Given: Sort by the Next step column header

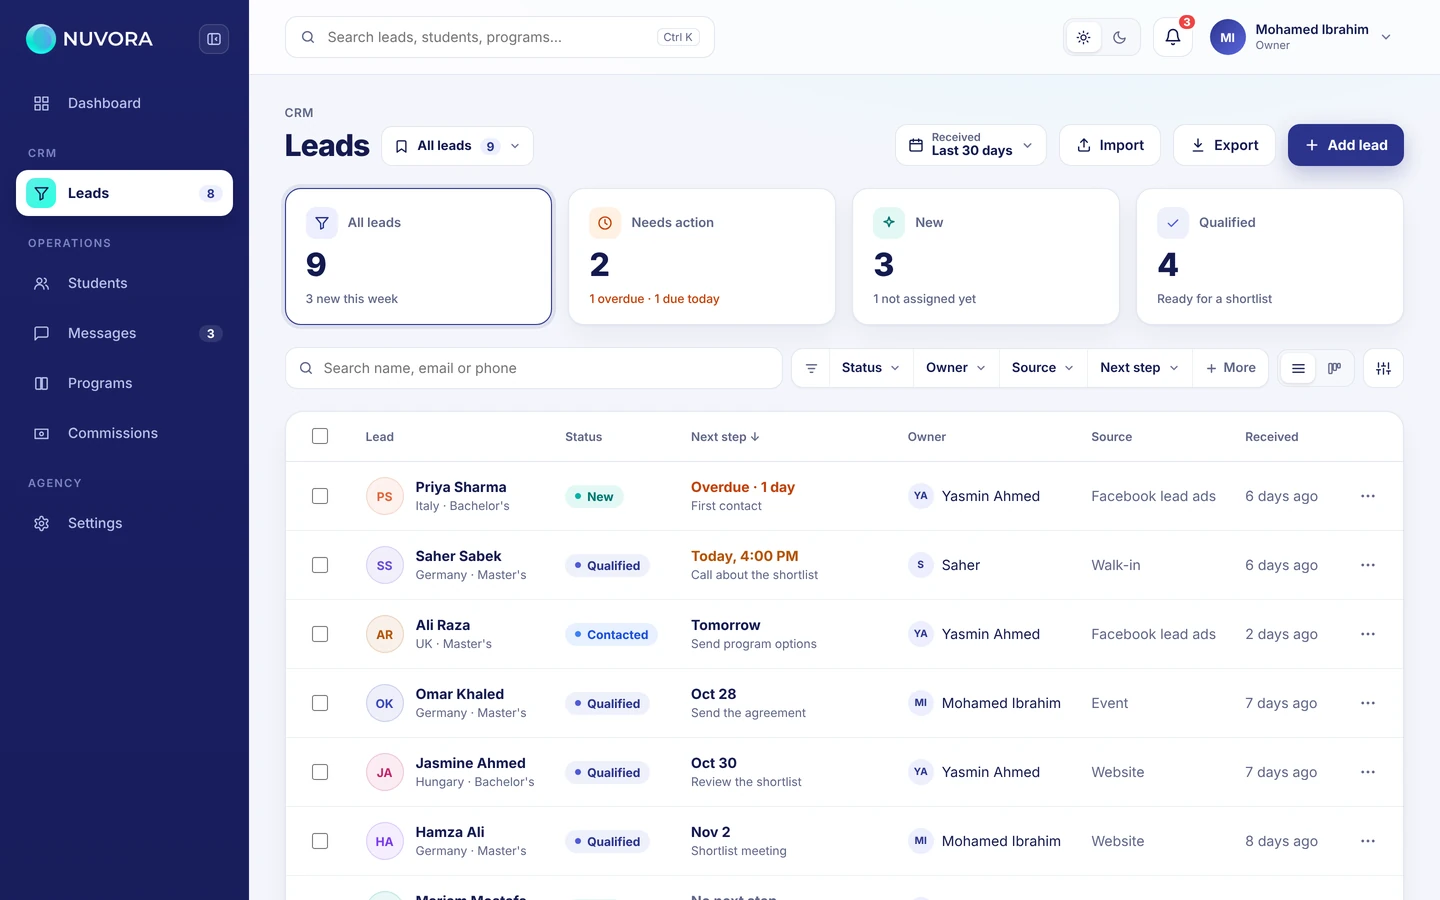Looking at the screenshot, I should coord(725,437).
